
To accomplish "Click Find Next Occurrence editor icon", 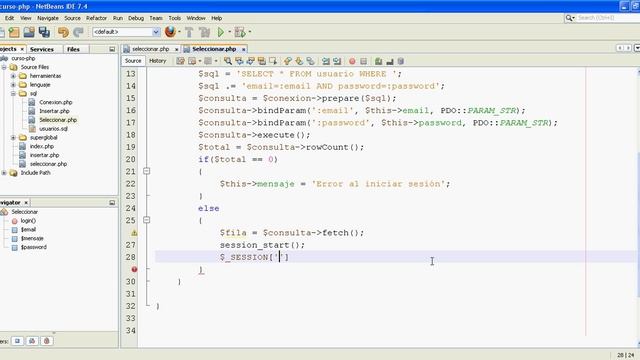I will (x=251, y=61).
